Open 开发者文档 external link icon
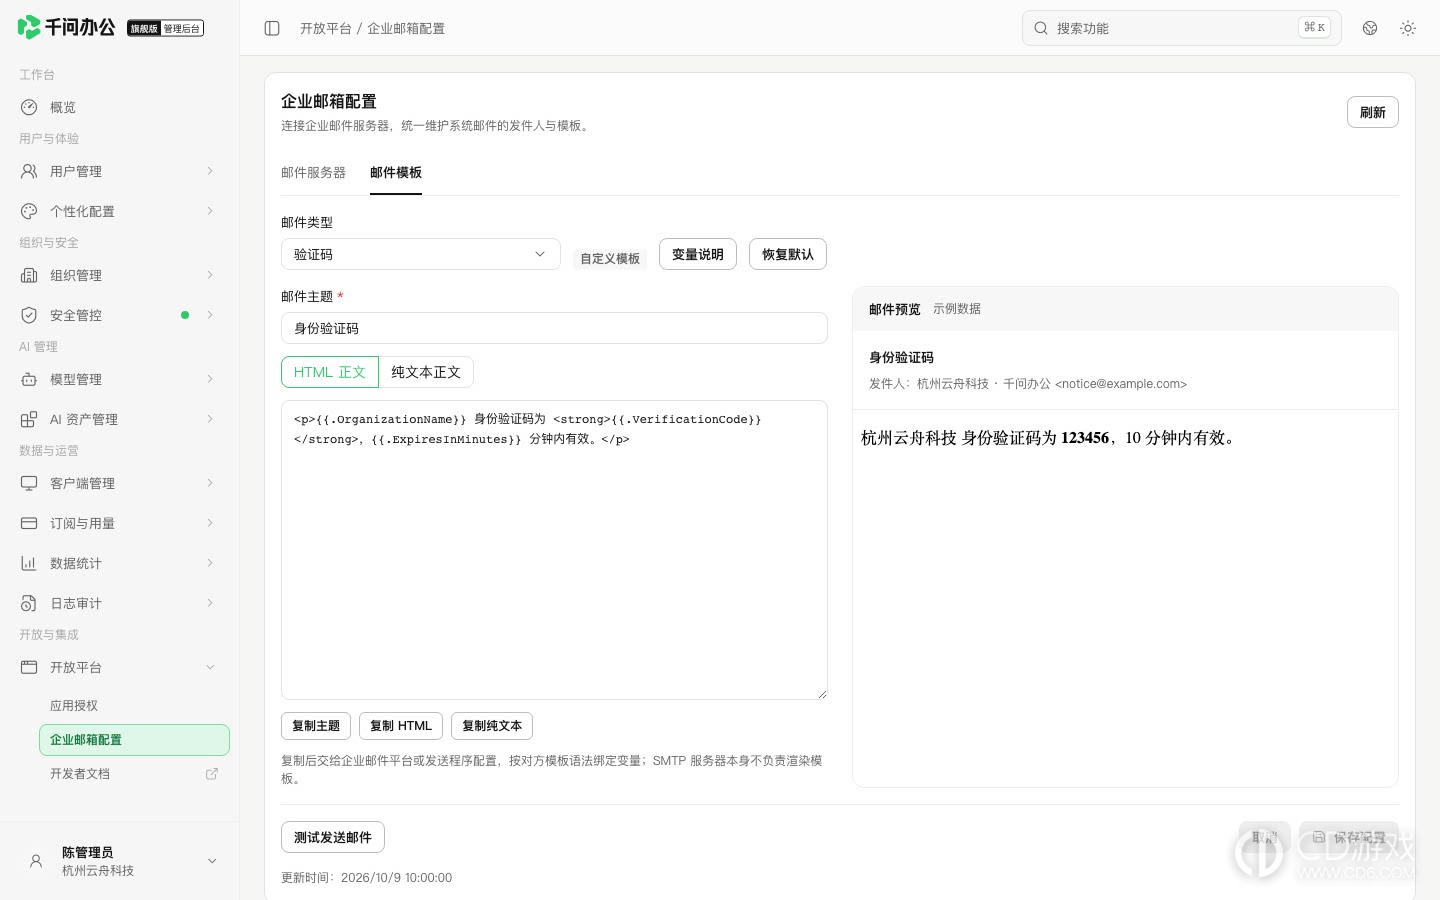The height and width of the screenshot is (900, 1440). tap(212, 774)
